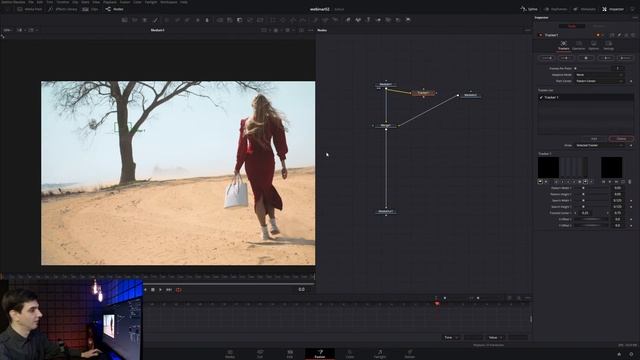This screenshot has height=360, width=640.
Task: Toggle the Tracker 1 checkbox in Tracker List
Action: click(x=541, y=98)
